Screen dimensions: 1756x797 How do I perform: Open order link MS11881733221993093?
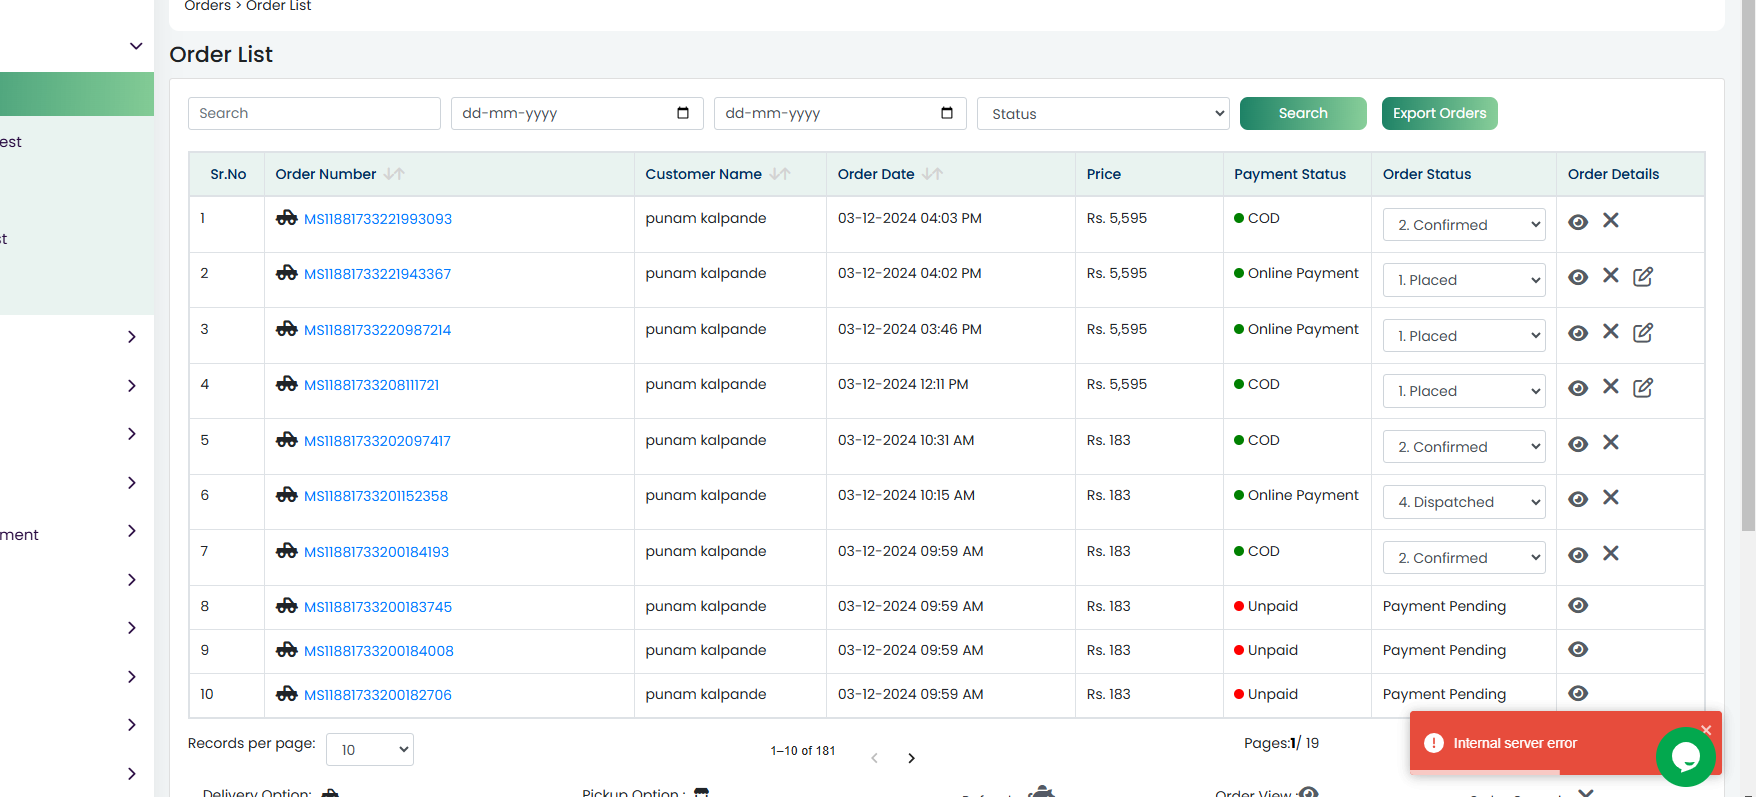coord(378,219)
